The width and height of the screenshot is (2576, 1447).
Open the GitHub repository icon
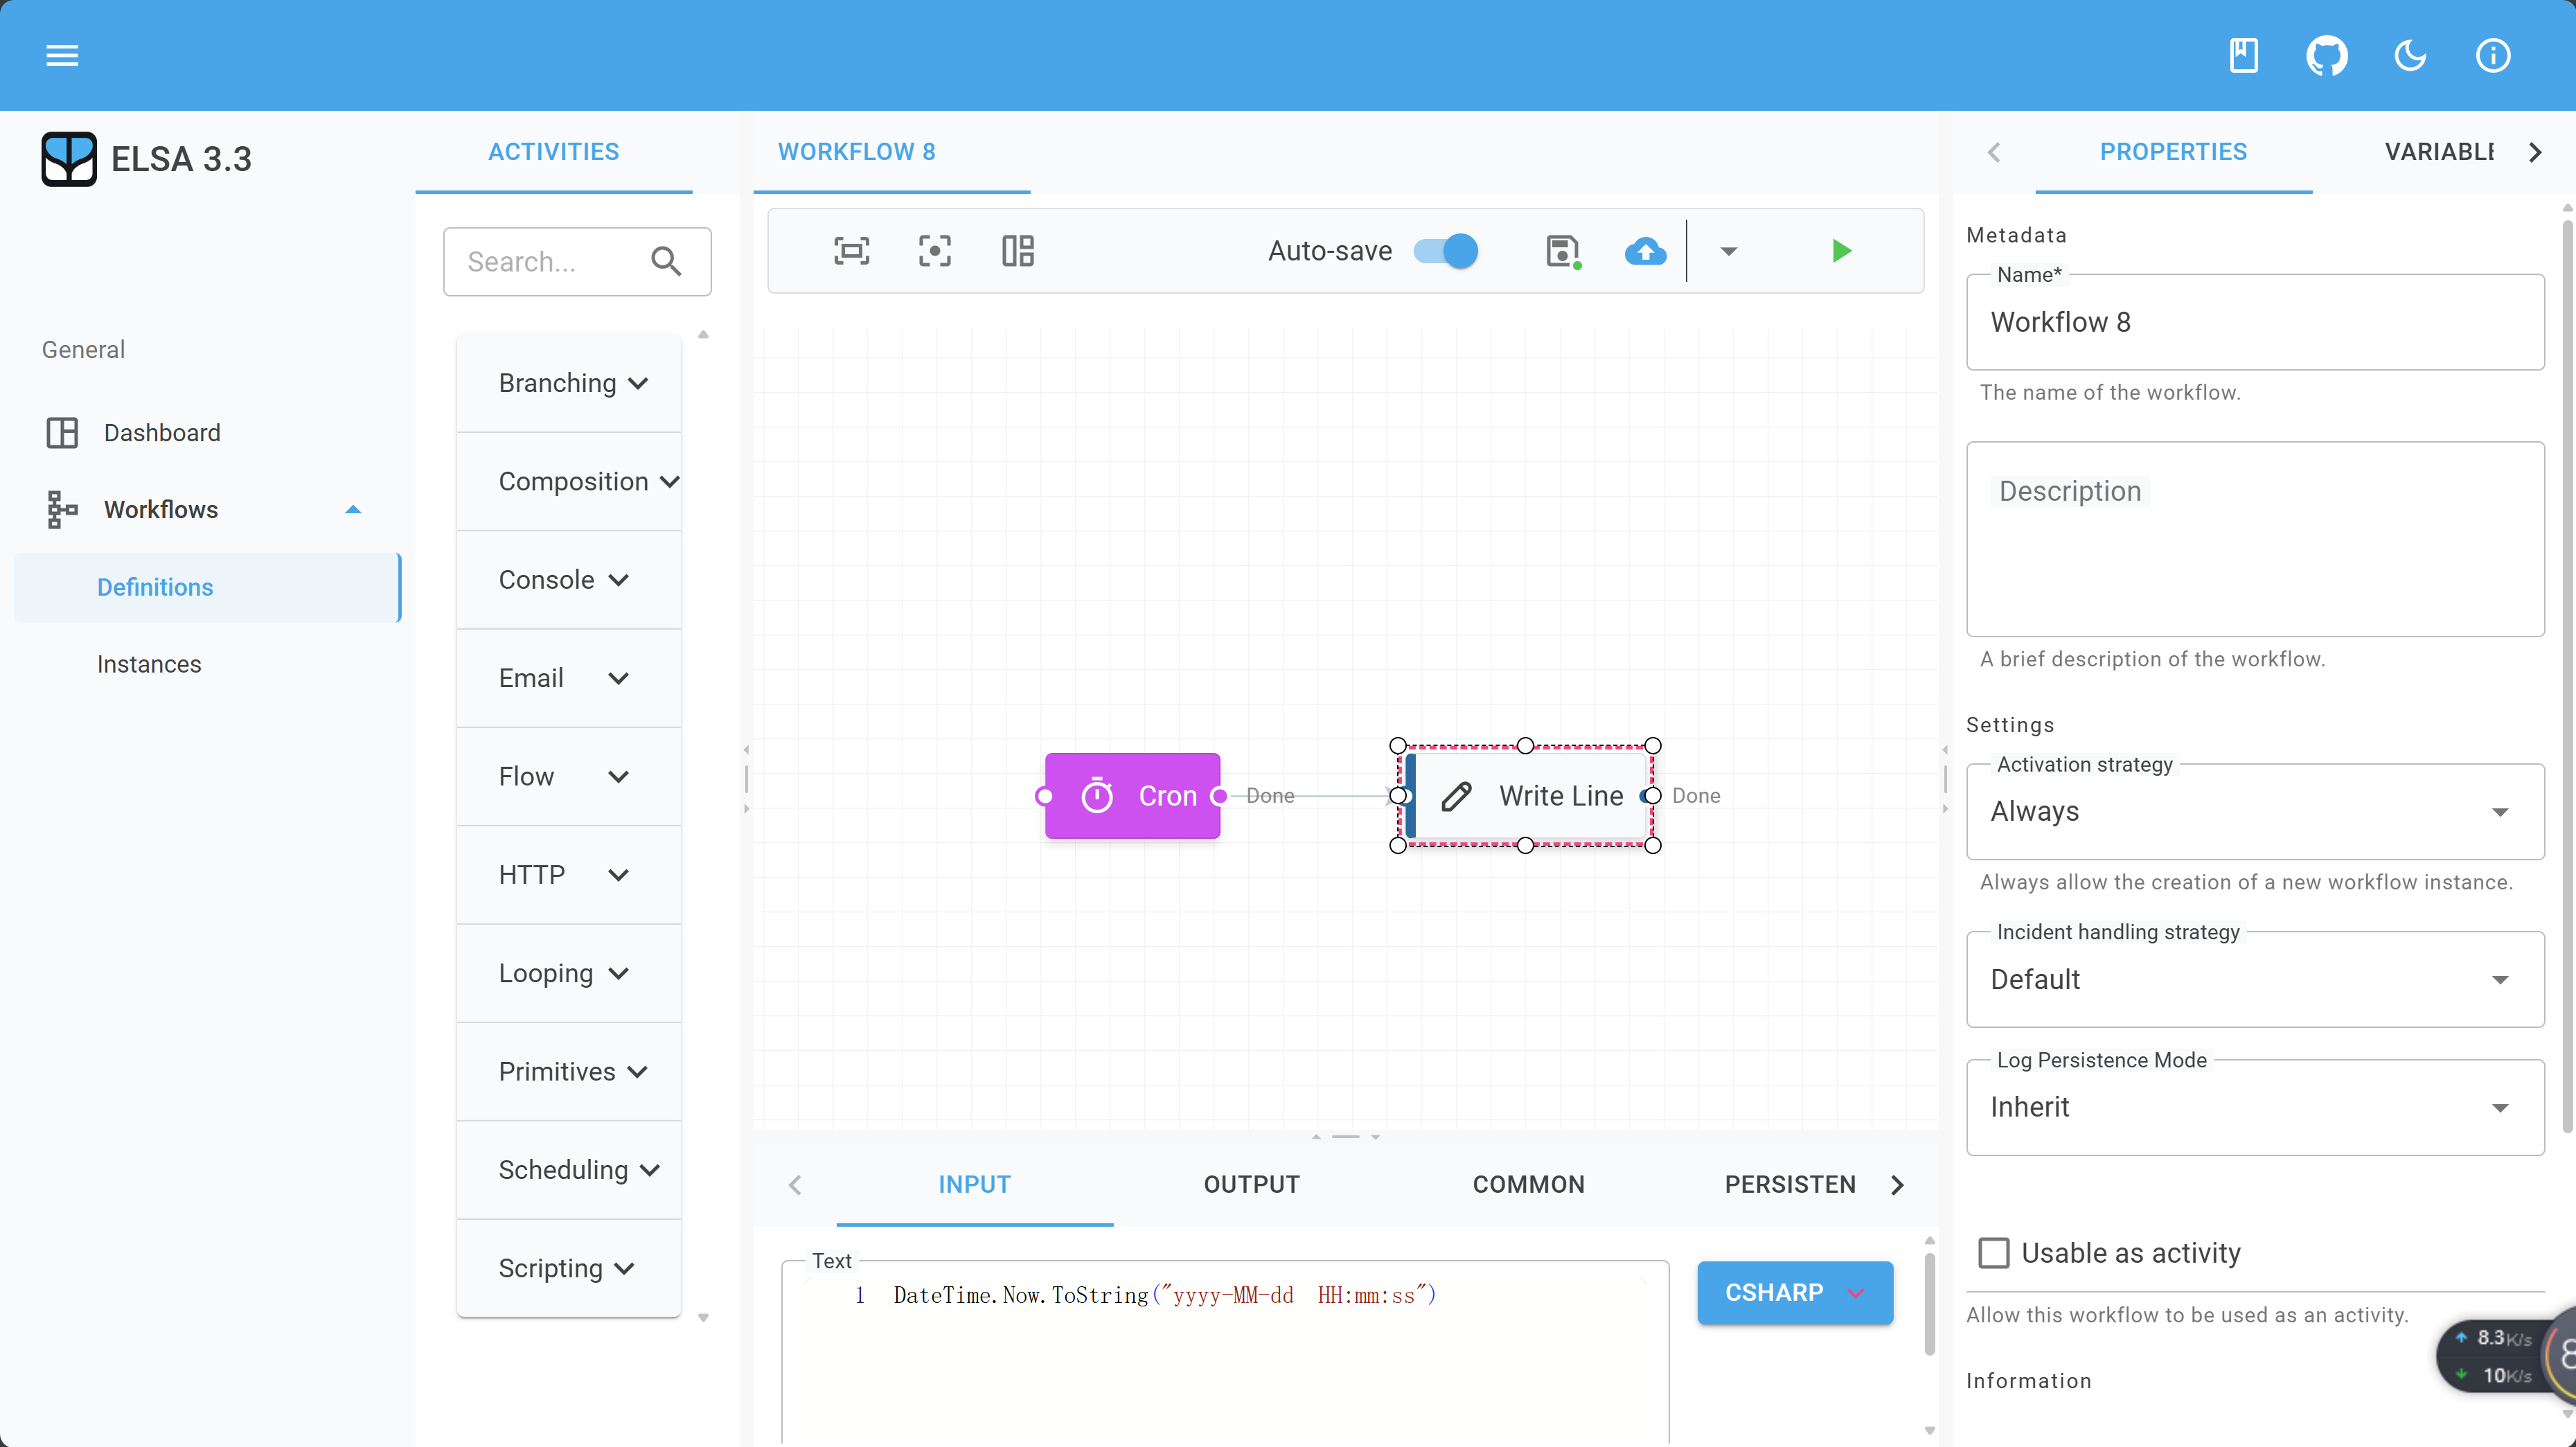point(2326,55)
